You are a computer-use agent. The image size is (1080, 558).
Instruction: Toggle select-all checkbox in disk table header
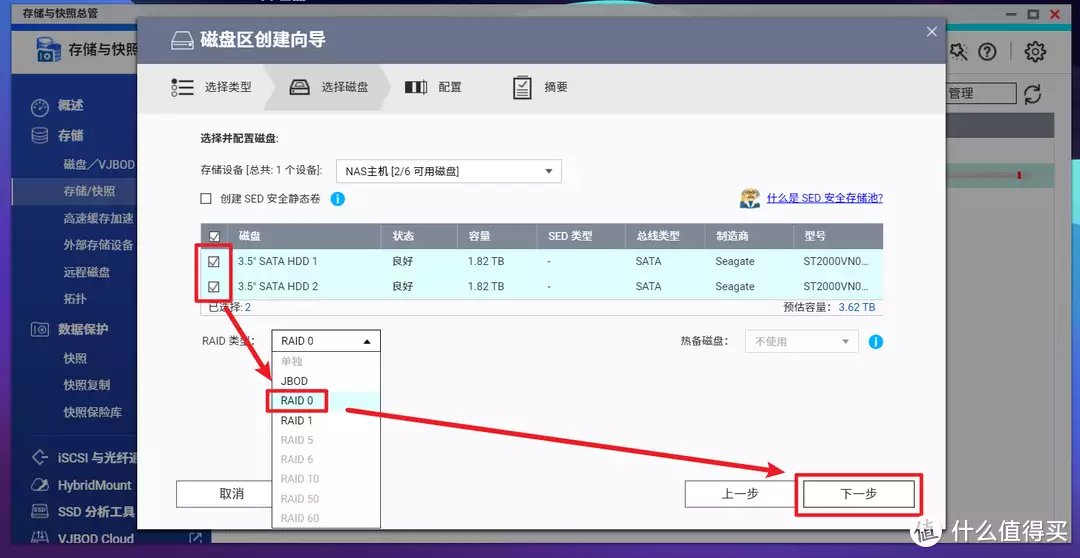214,236
